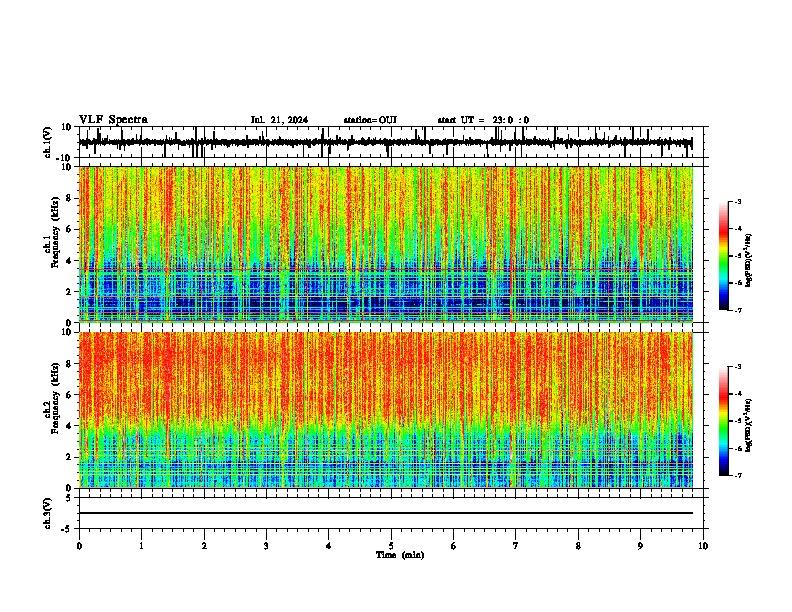
Task: Click the flat ch.3 voltage line
Action: pos(385,513)
